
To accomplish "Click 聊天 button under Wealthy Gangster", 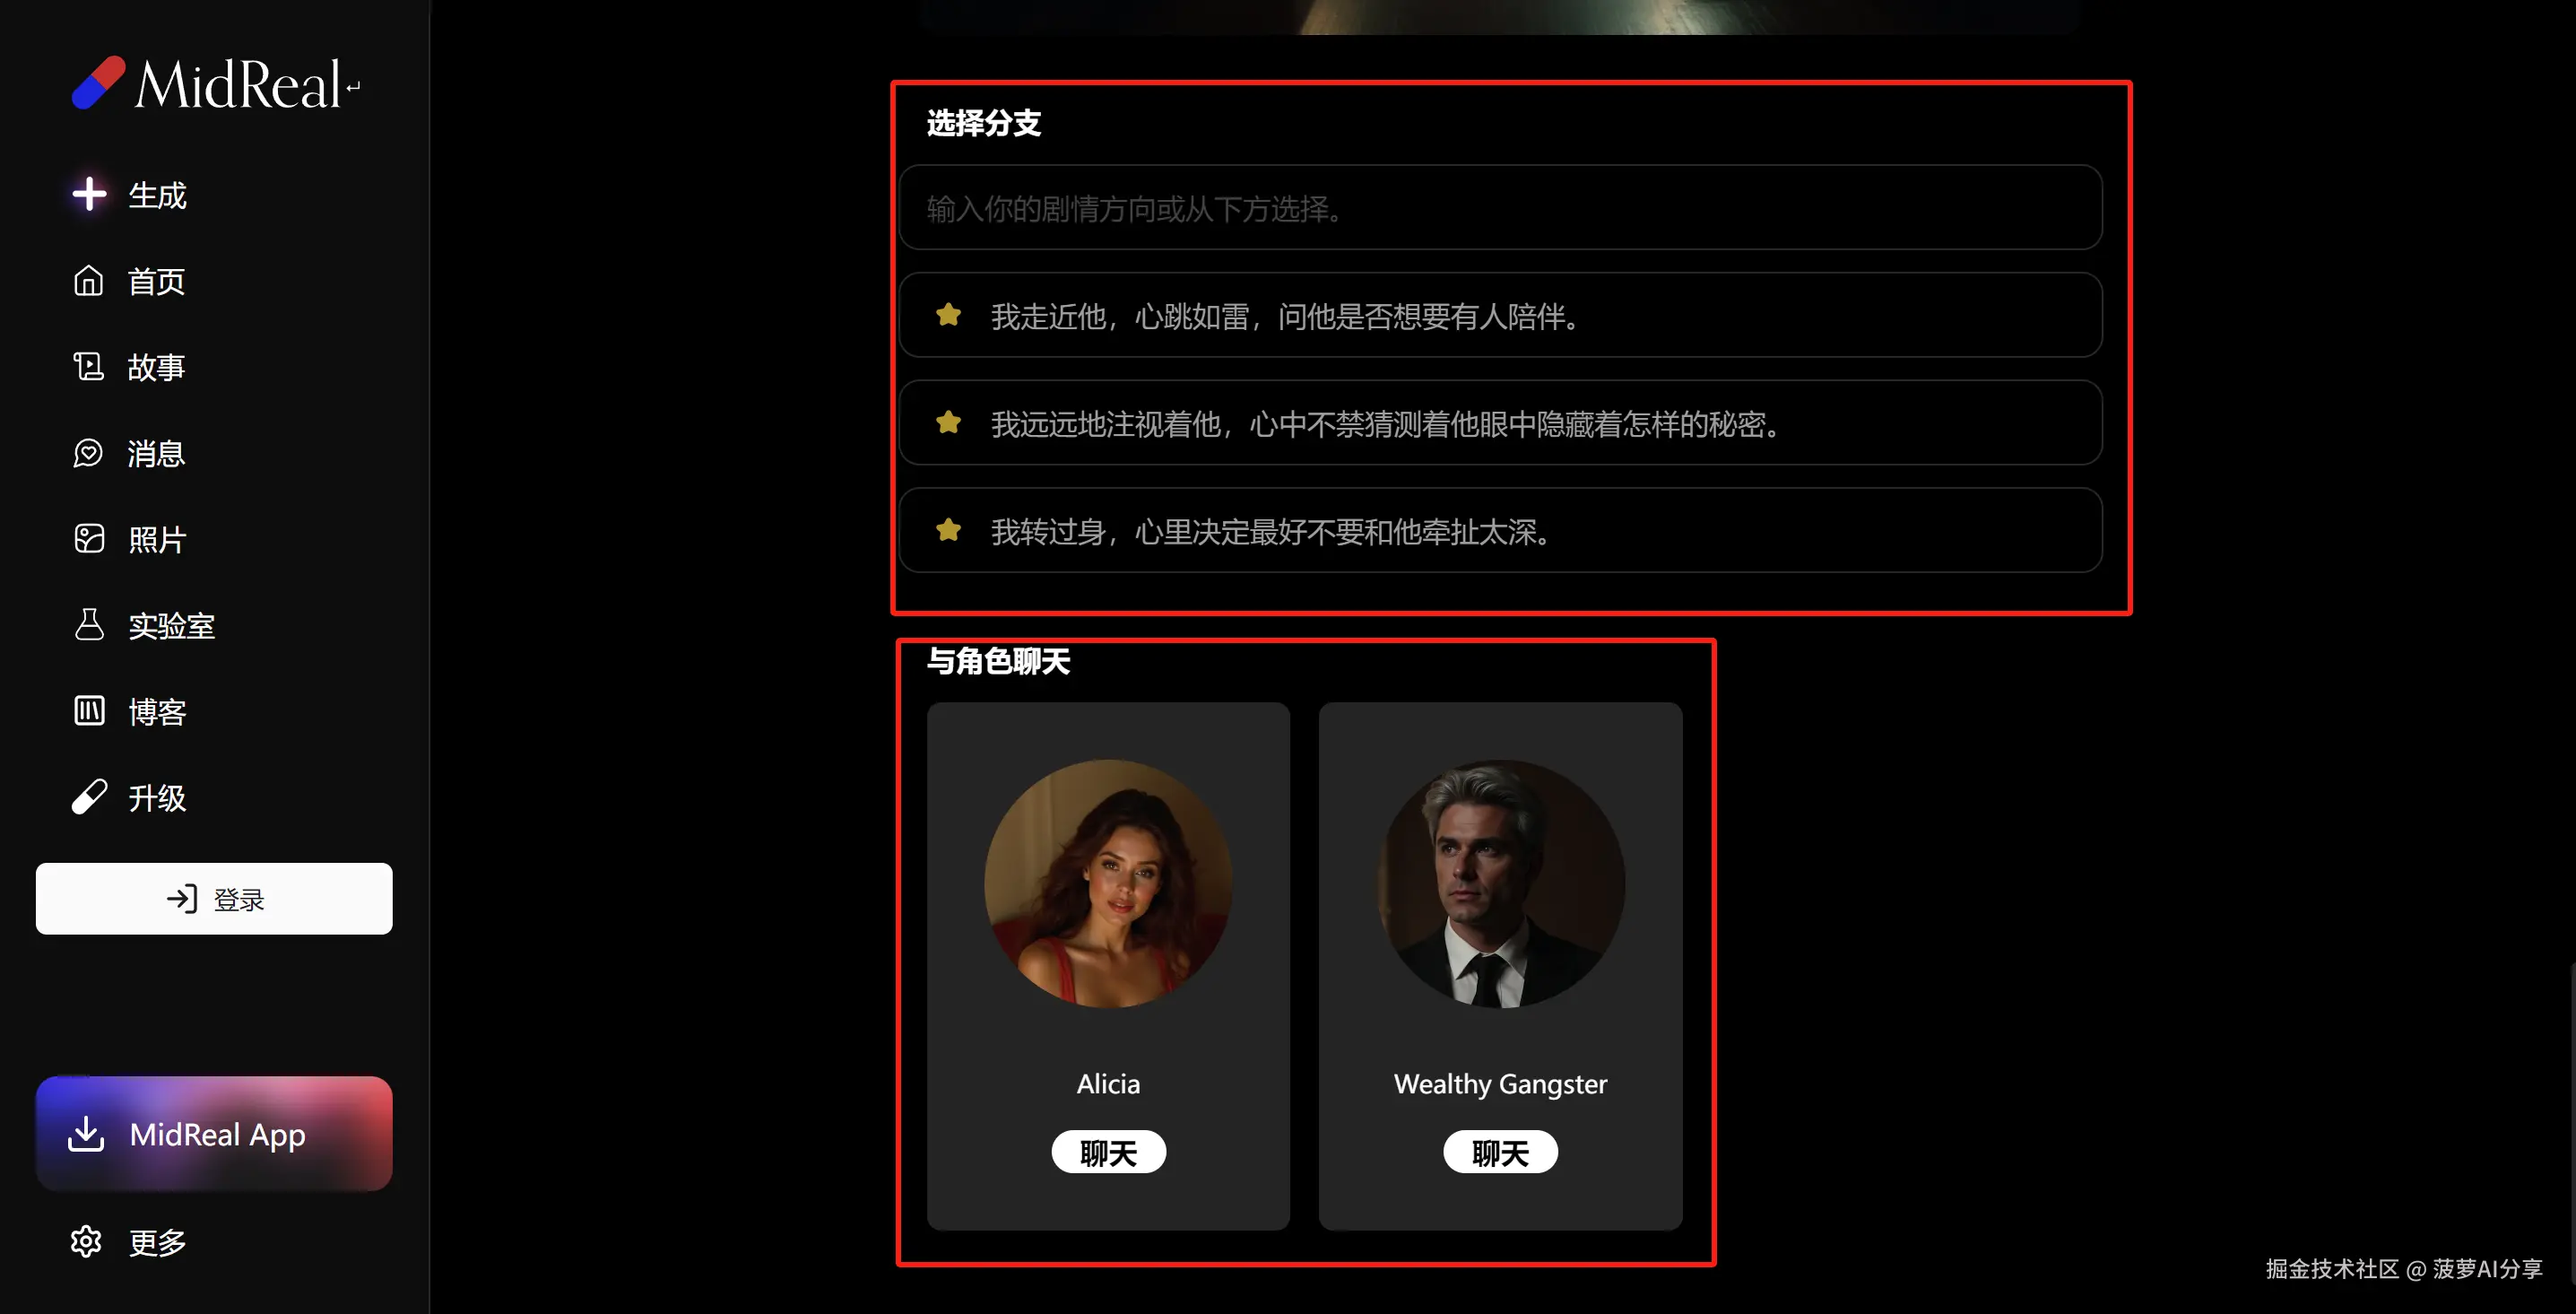I will tap(1500, 1152).
